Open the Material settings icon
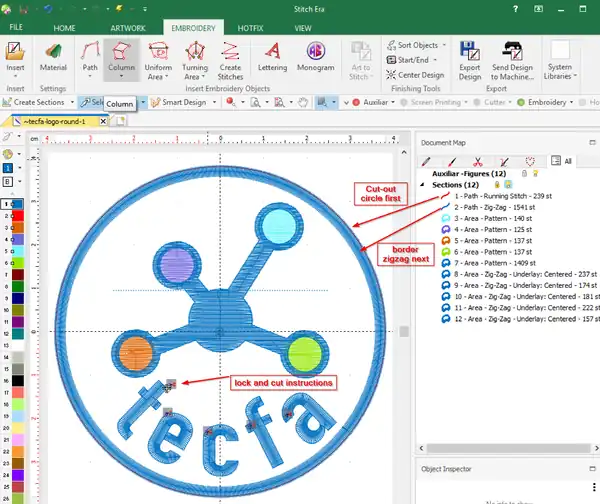The width and height of the screenshot is (600, 504). 53,56
